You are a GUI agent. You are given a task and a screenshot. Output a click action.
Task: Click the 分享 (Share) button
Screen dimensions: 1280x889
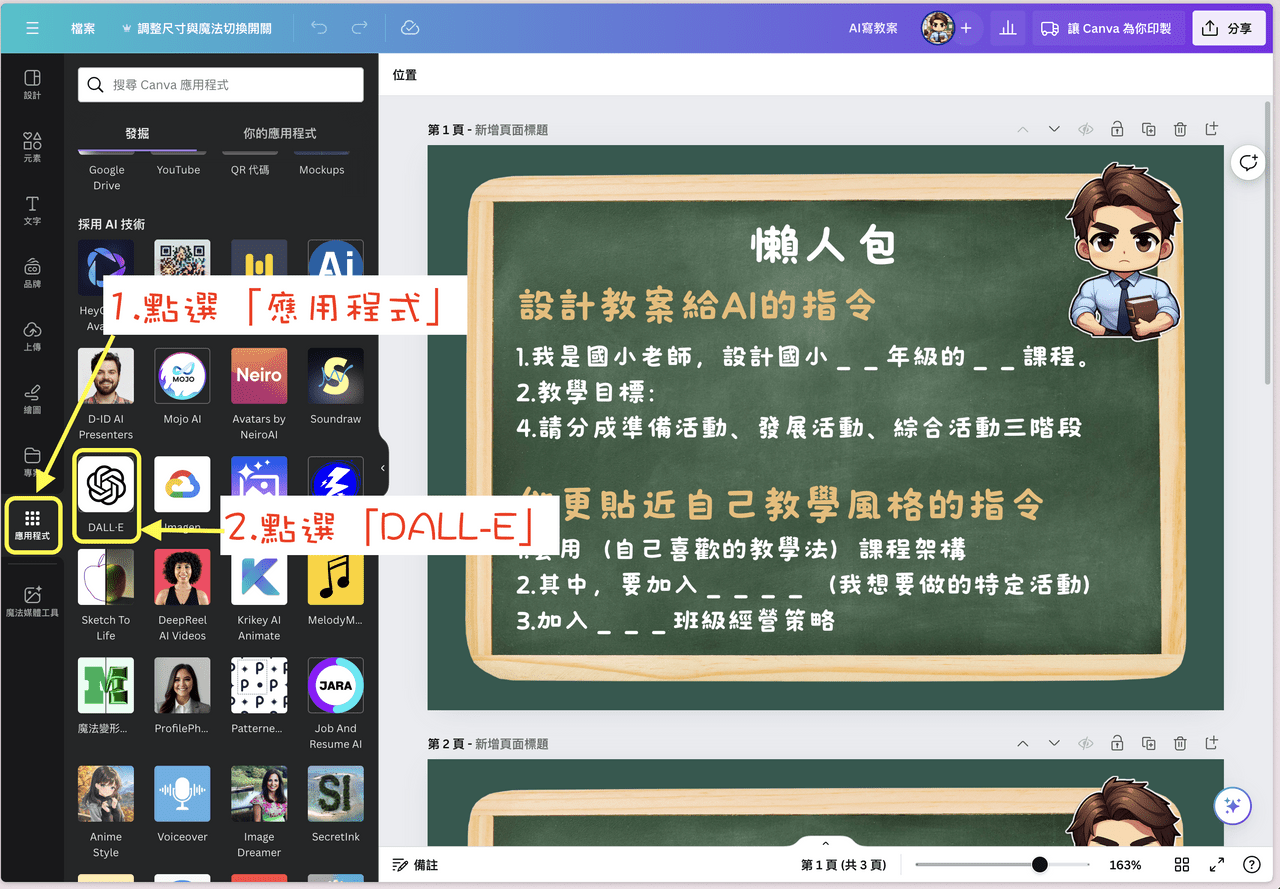[x=1228, y=27]
